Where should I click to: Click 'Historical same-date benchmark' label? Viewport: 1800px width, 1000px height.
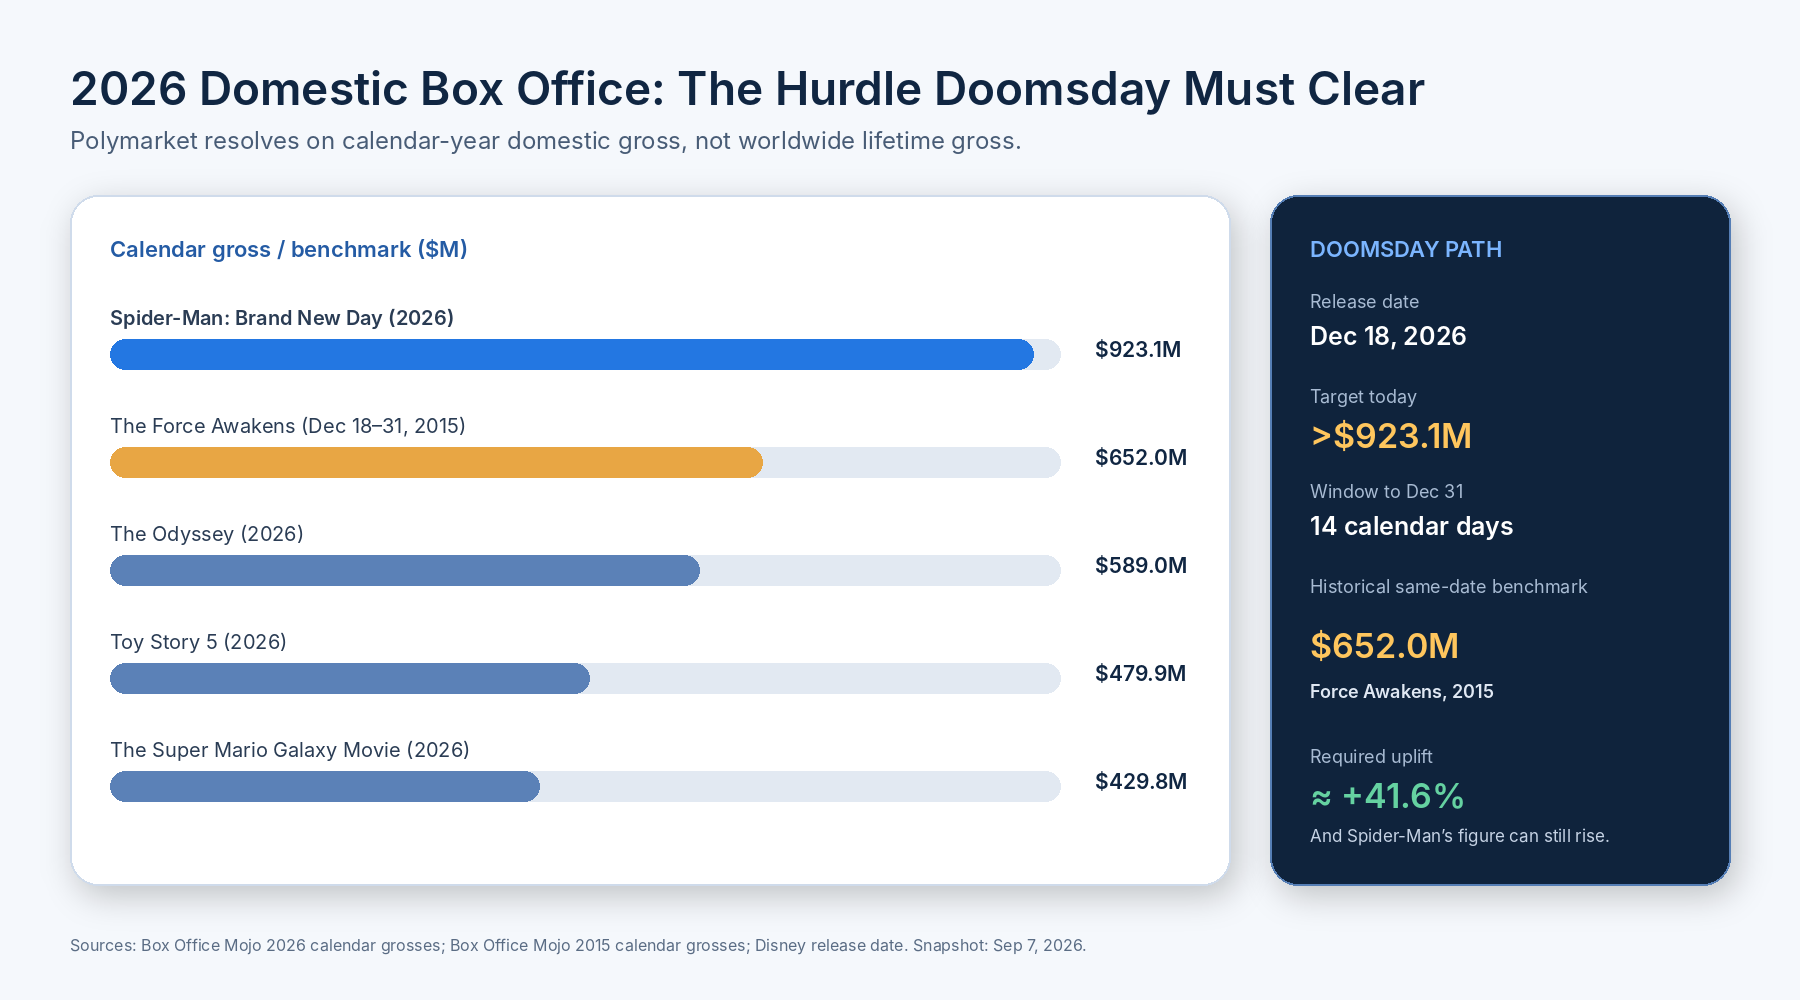(1448, 587)
